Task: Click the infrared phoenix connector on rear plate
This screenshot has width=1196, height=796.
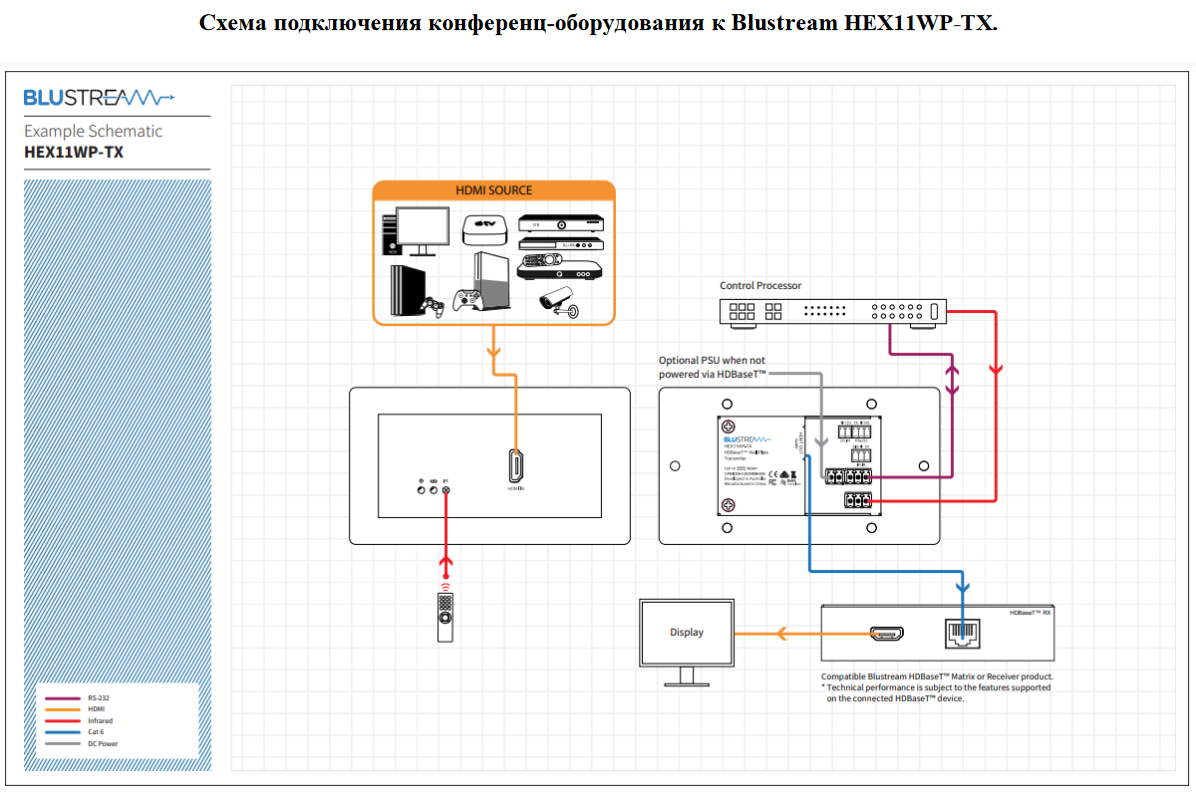Action: [x=857, y=501]
